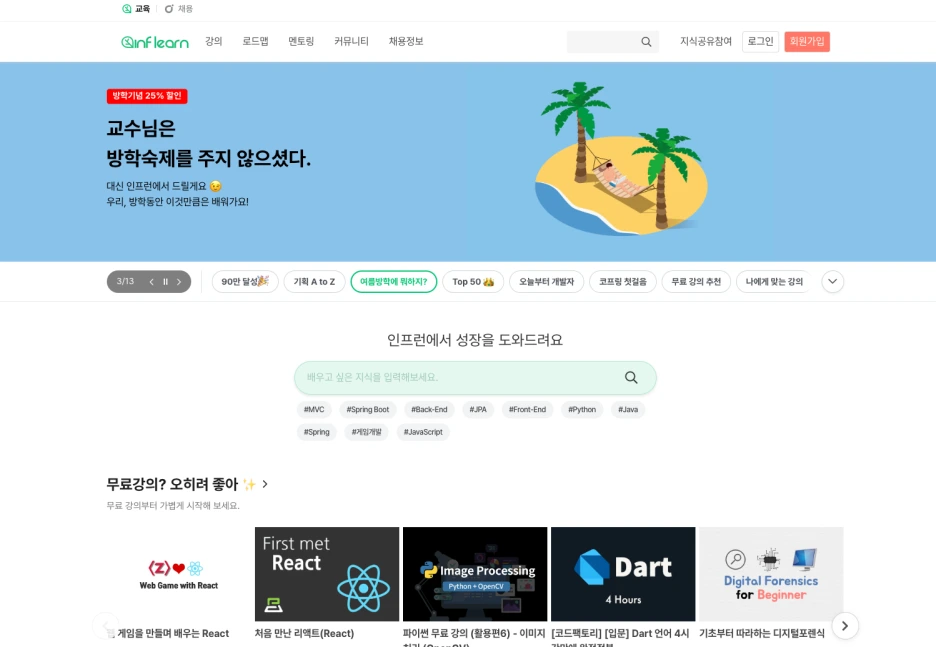Click the 로그인 button
This screenshot has height=647, width=936.
point(760,41)
